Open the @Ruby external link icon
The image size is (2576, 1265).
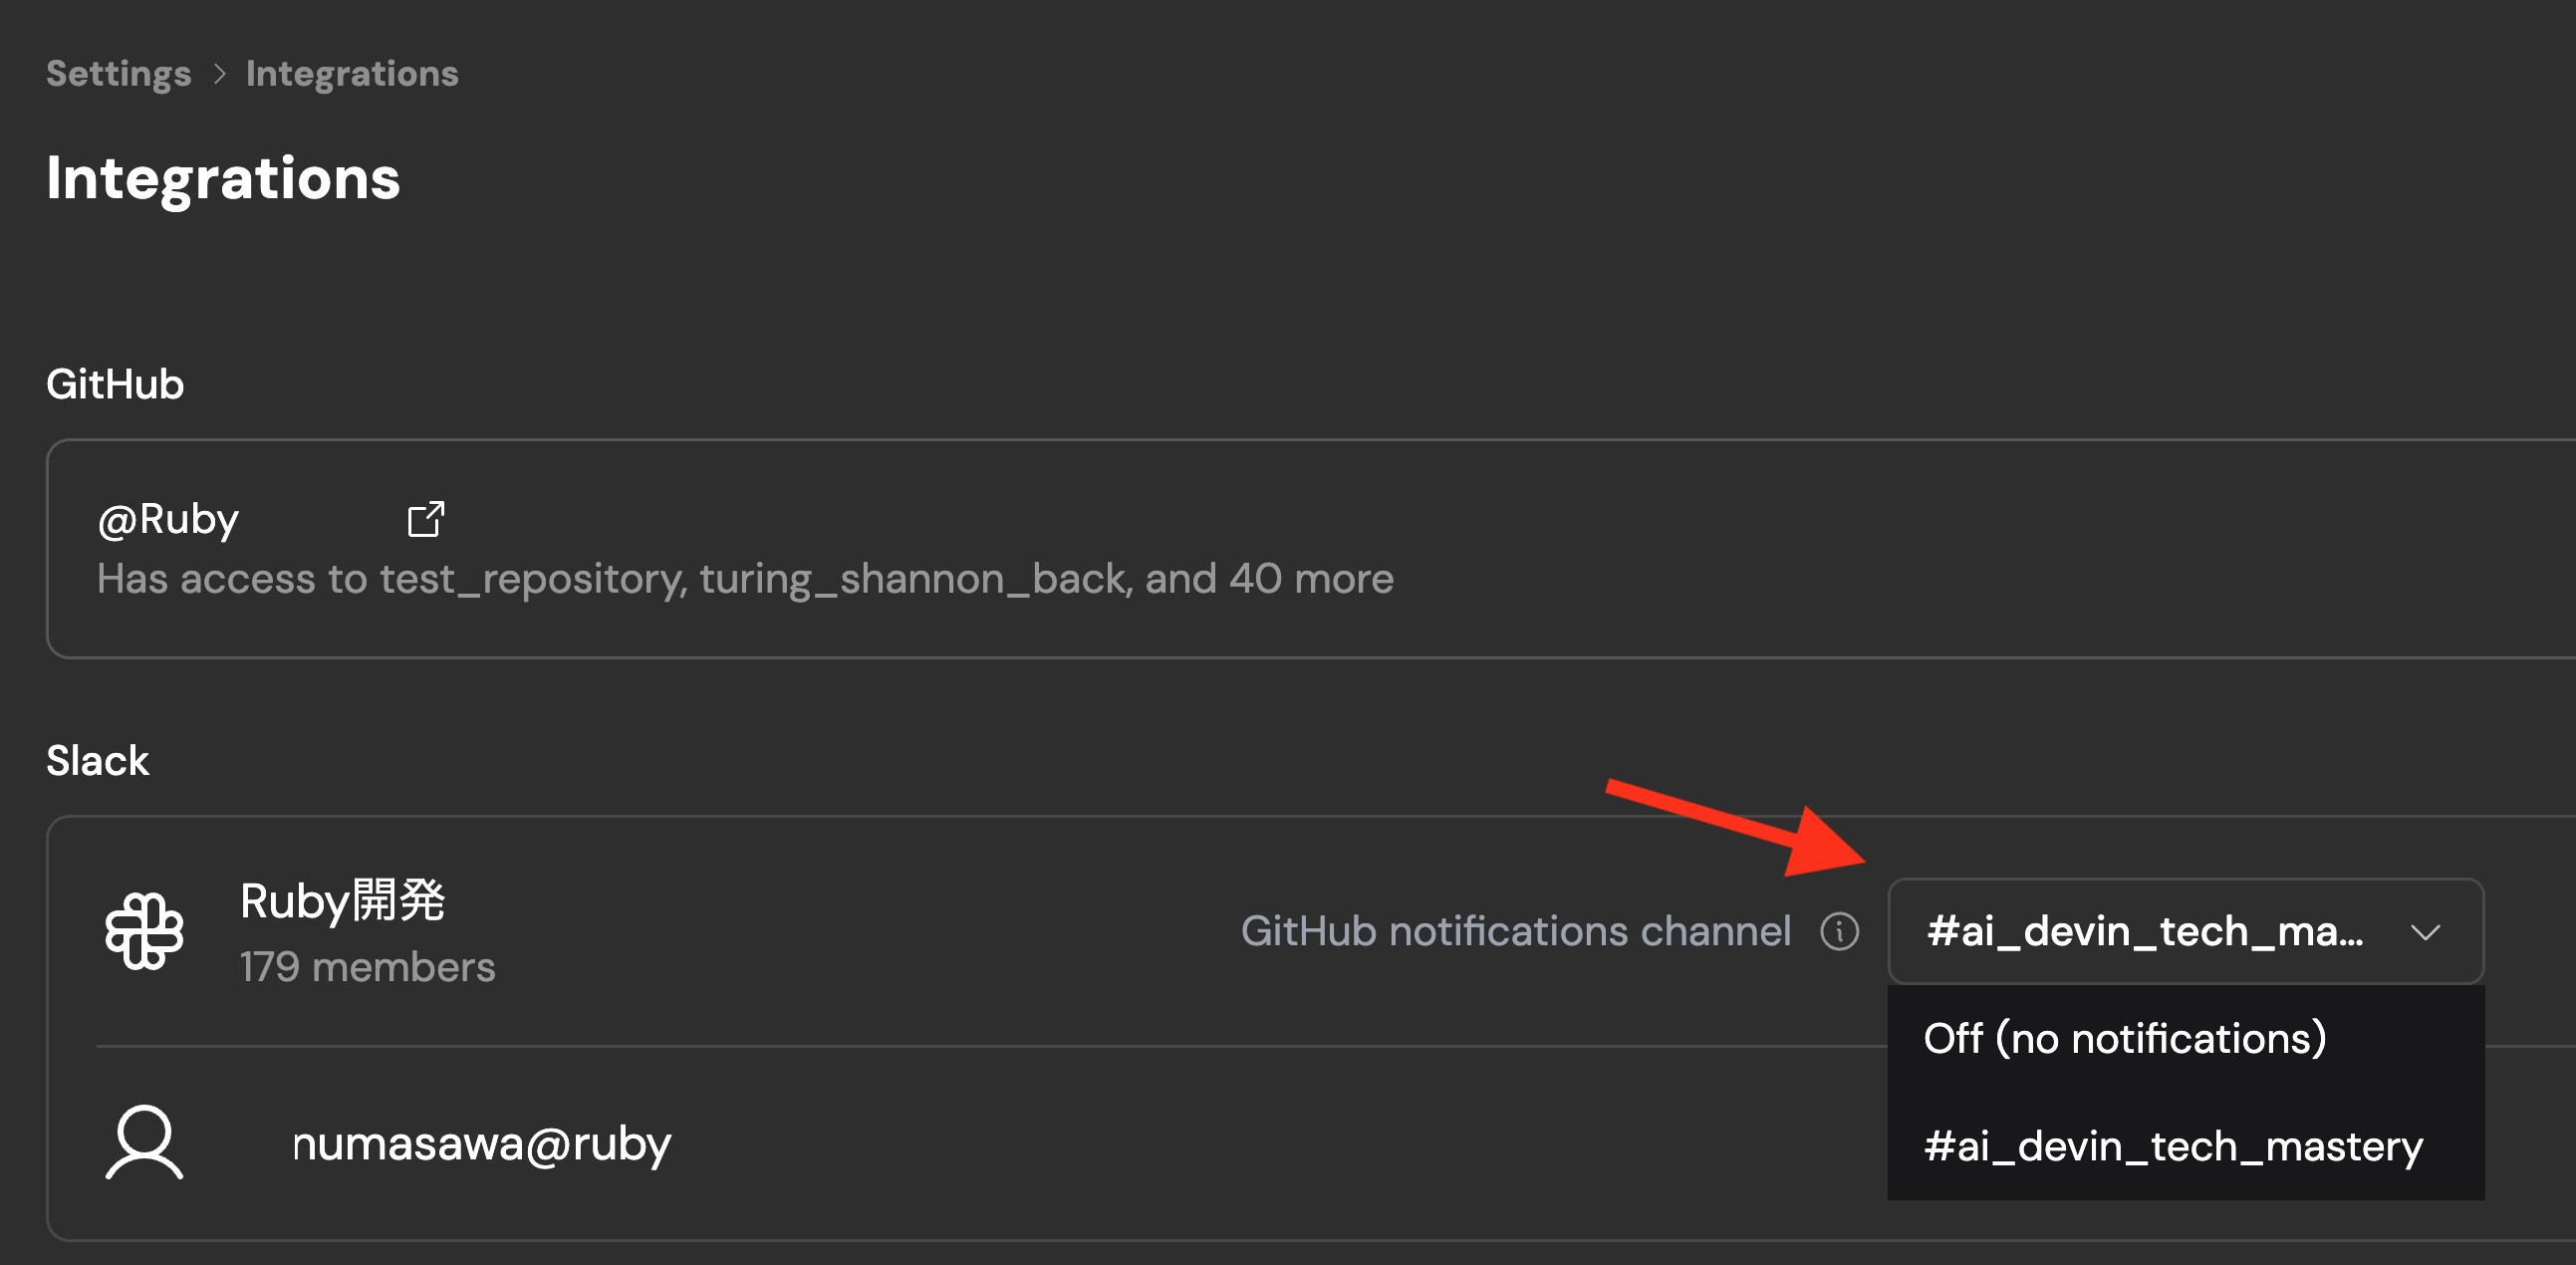pyautogui.click(x=425, y=519)
